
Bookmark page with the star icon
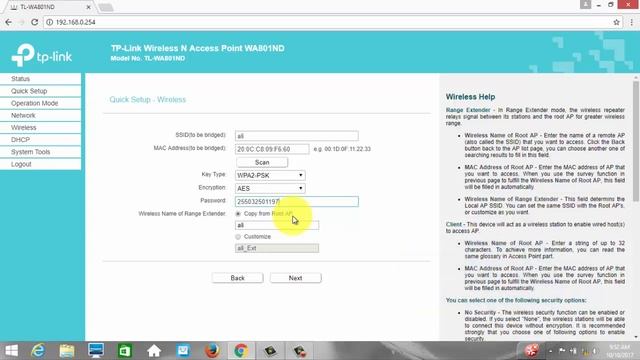[616, 22]
